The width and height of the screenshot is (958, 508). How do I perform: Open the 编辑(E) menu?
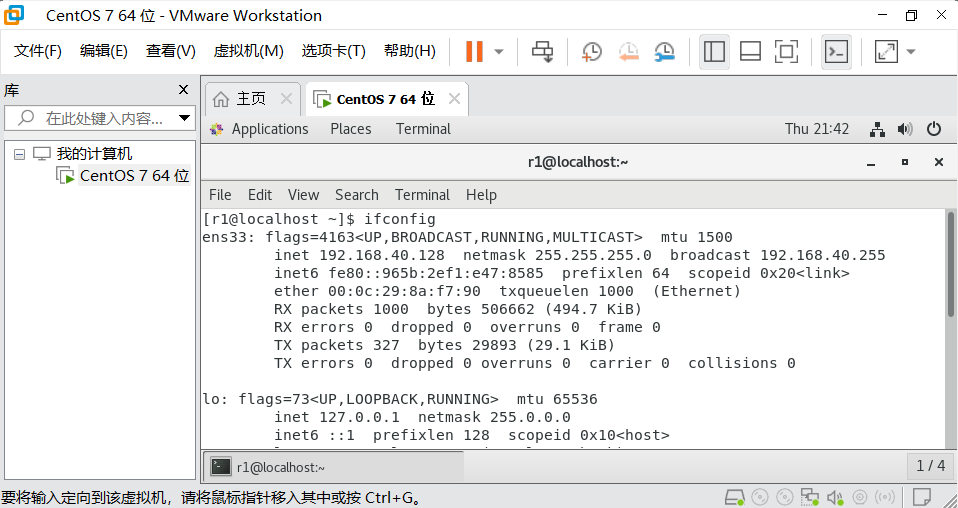point(104,51)
